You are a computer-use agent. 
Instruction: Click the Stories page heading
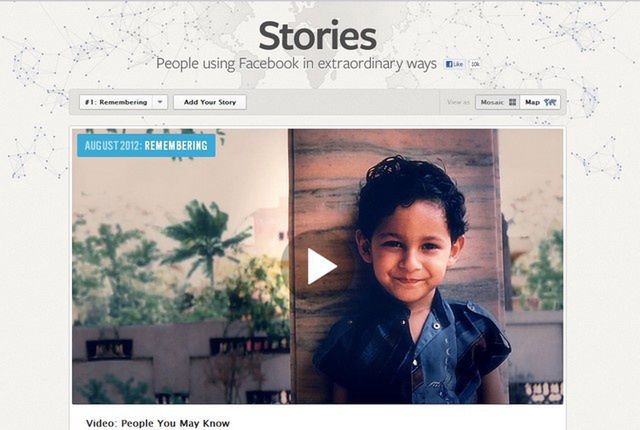[317, 36]
